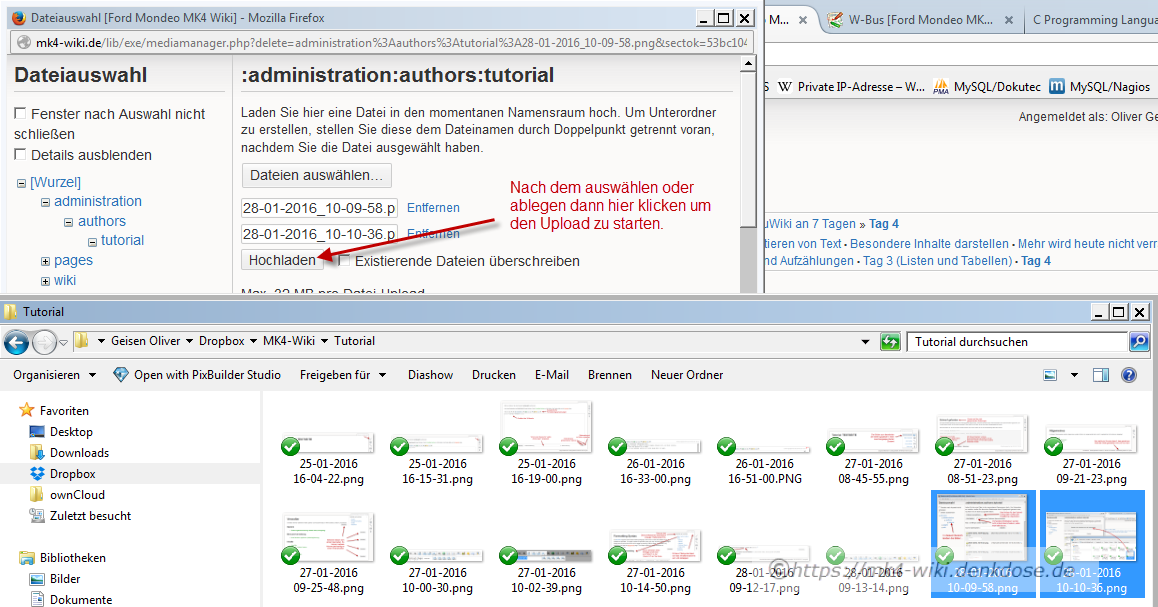
Task: Click 'Dateien auswählen…' button
Action: click(x=316, y=175)
